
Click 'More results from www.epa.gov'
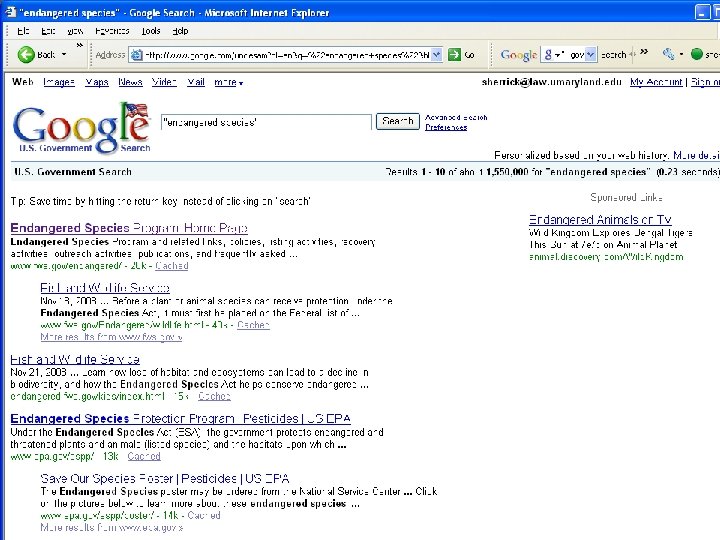click(112, 527)
